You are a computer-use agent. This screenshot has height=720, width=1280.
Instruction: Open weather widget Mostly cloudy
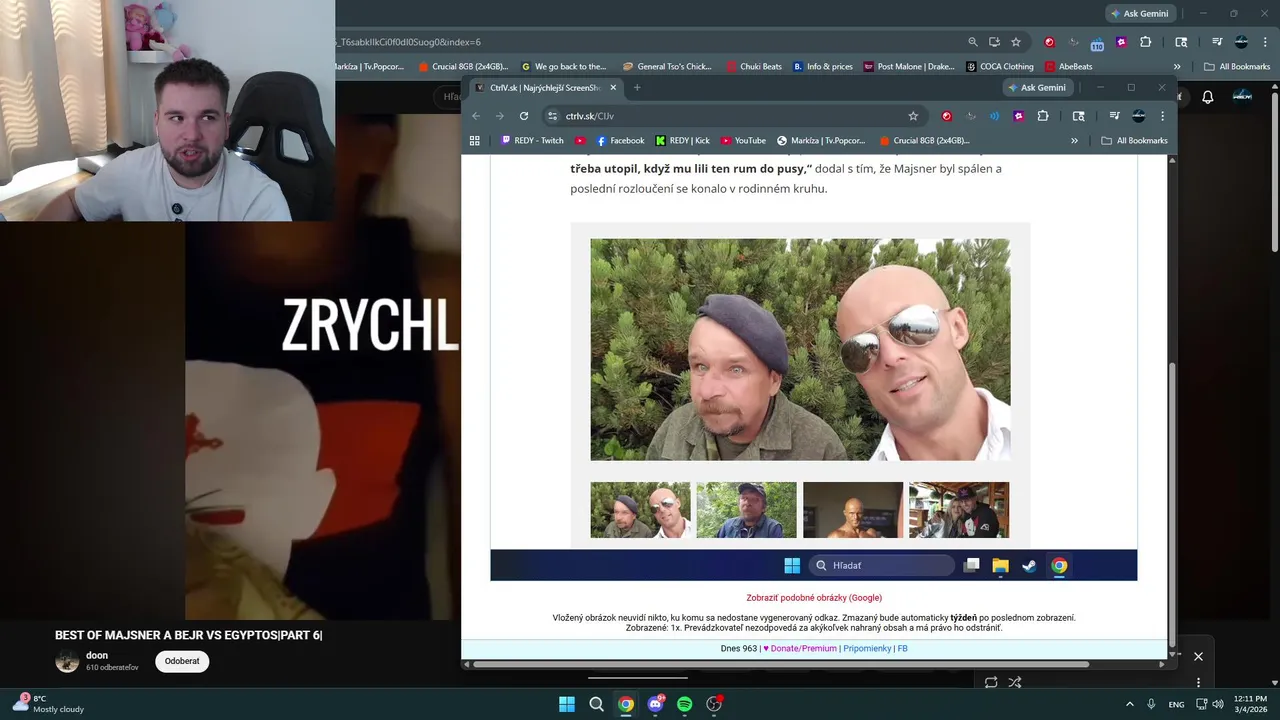pos(50,704)
